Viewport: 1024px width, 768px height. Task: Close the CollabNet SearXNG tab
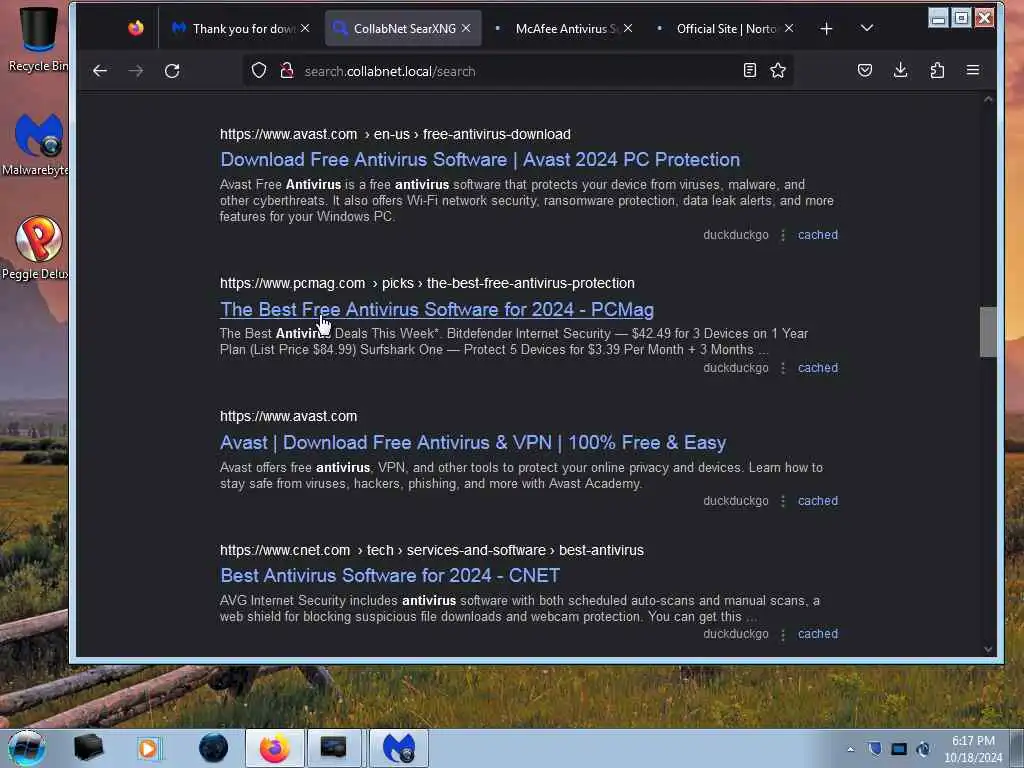(466, 29)
